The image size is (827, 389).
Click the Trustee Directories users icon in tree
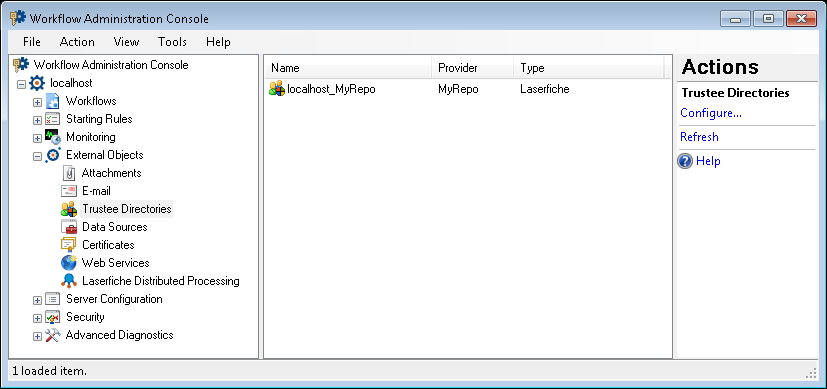coord(69,209)
